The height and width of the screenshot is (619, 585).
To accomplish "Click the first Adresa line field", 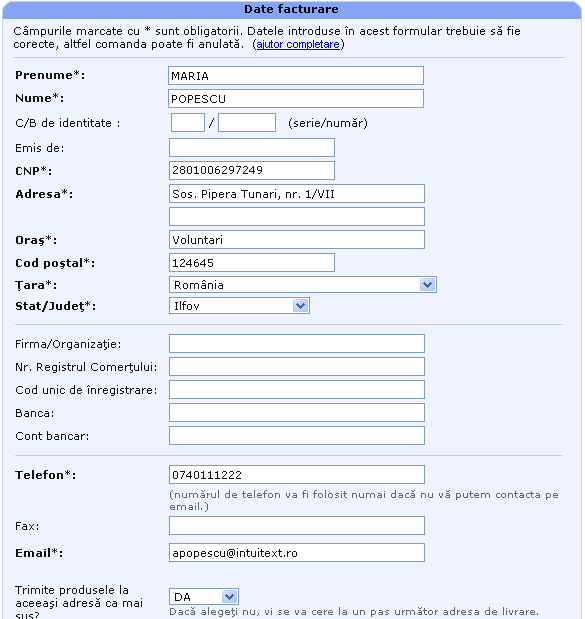I will click(x=297, y=194).
